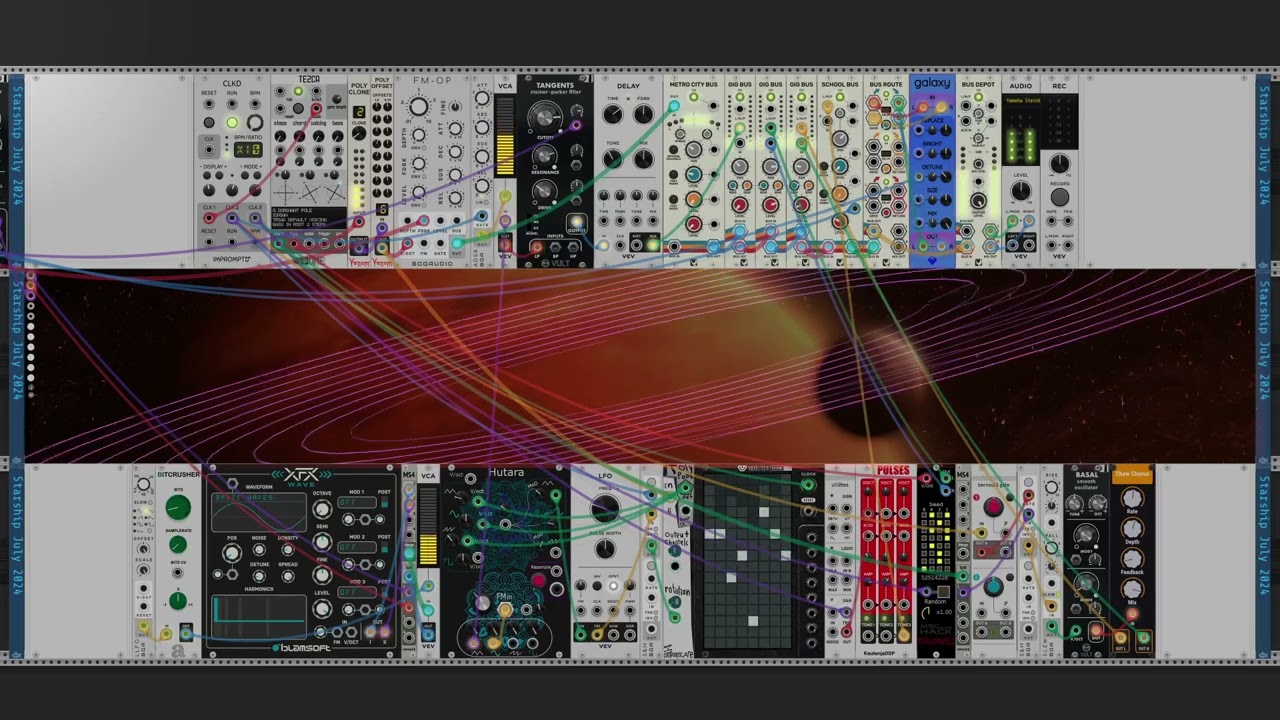Click the OUTPUT jack on Tangents
This screenshot has width=1280, height=720.
577,222
